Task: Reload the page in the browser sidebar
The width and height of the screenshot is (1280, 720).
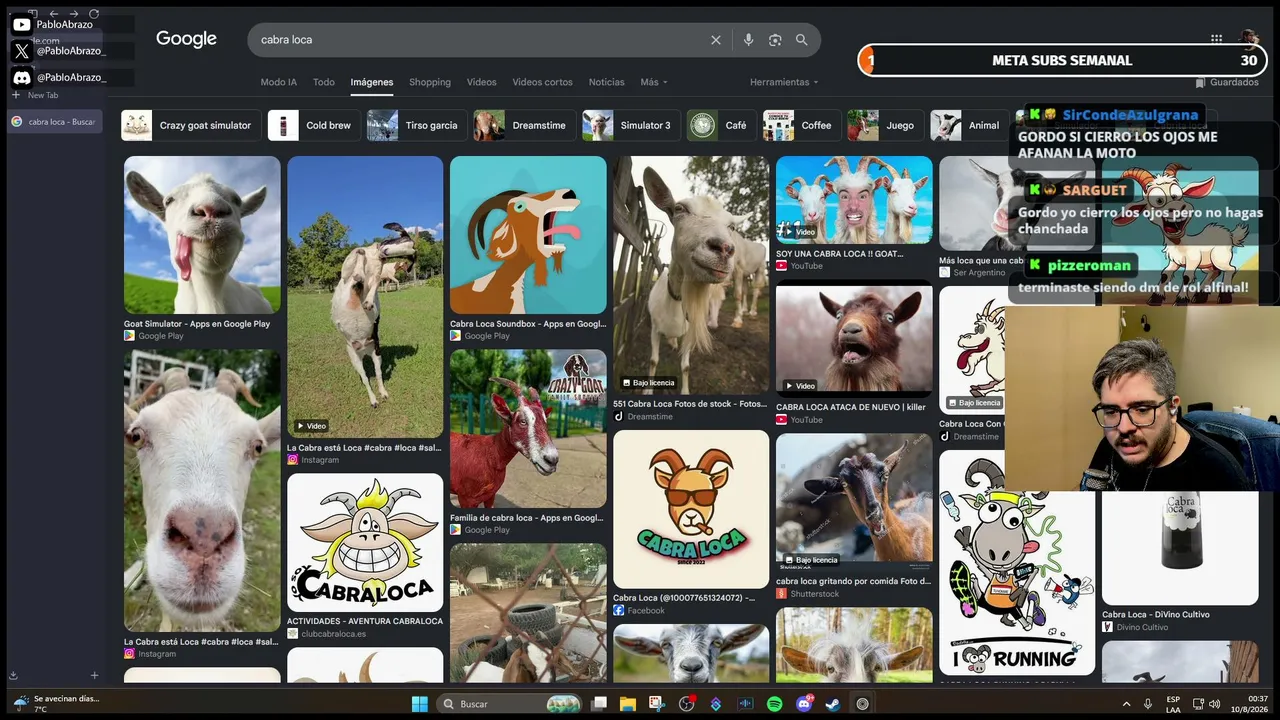Action: point(94,14)
